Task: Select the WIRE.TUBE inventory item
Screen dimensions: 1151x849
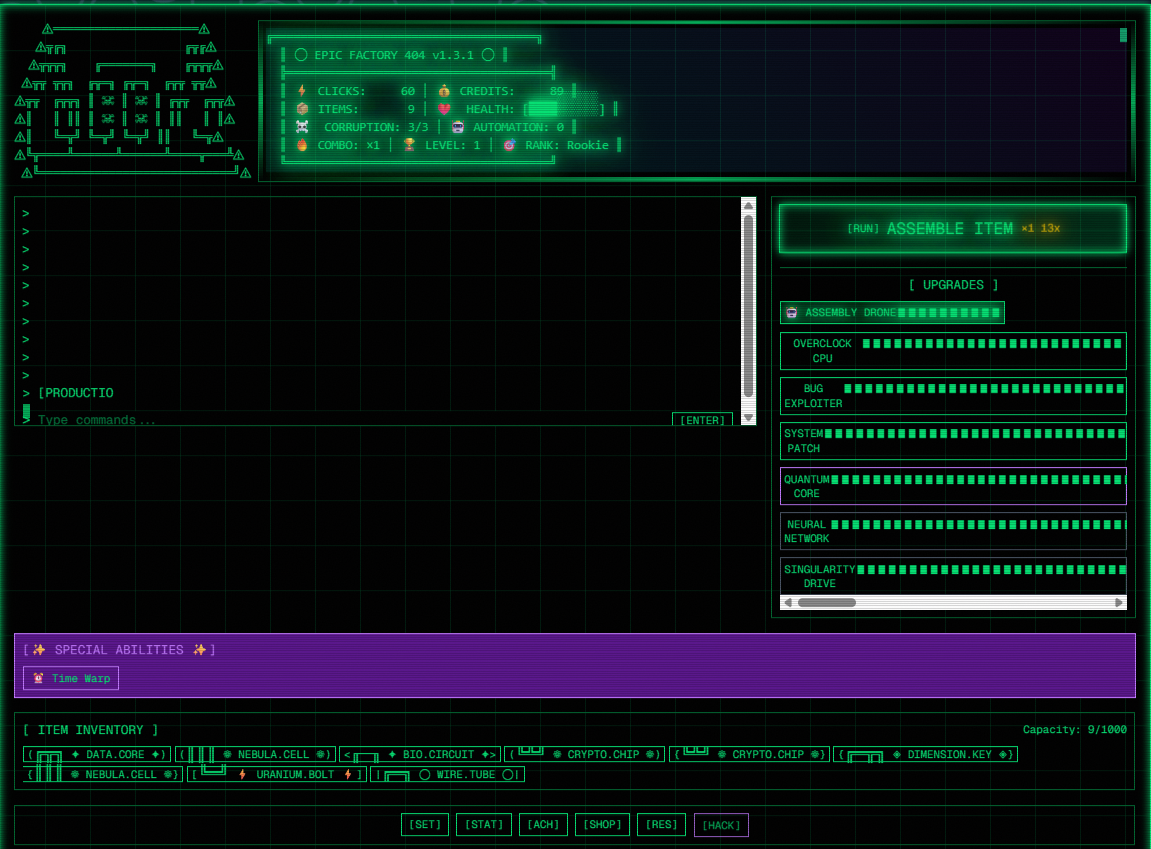Action: click(448, 774)
